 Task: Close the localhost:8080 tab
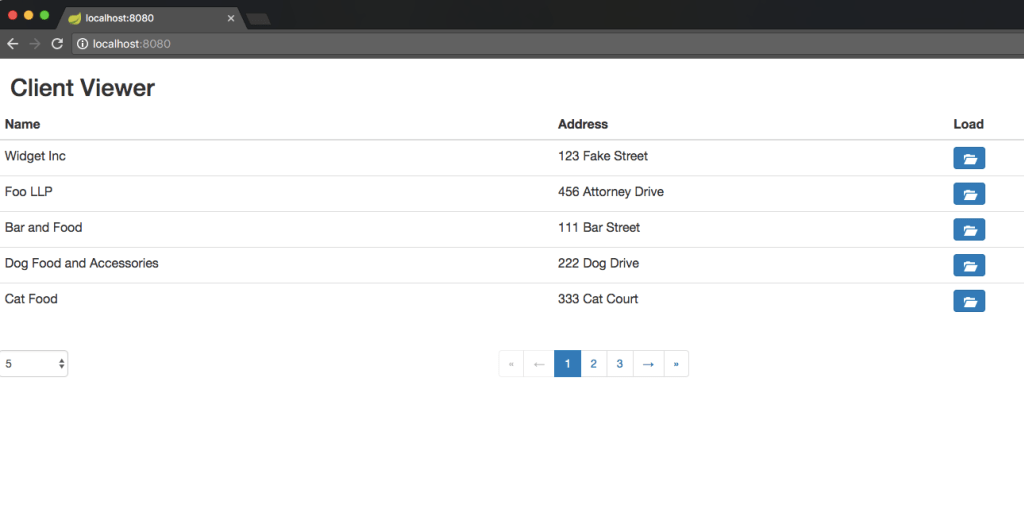tap(231, 18)
